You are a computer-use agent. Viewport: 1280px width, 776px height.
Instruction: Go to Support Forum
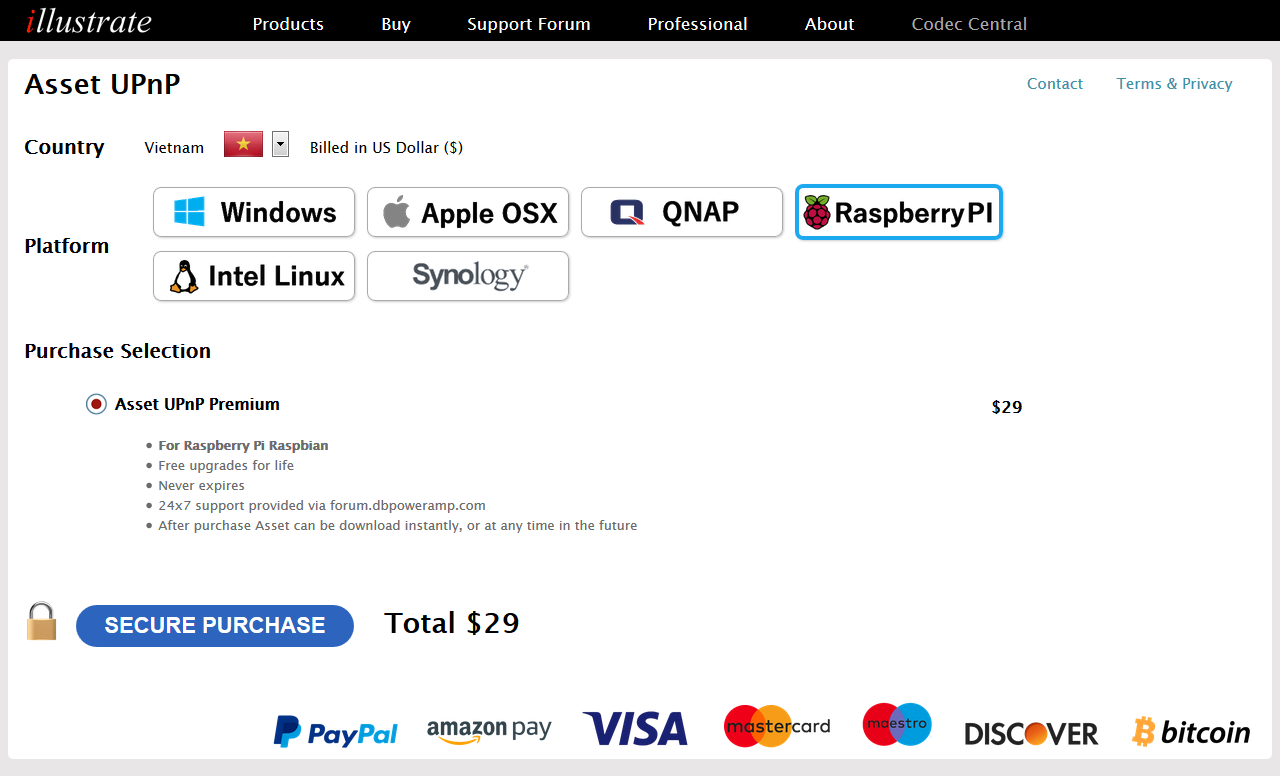[529, 24]
